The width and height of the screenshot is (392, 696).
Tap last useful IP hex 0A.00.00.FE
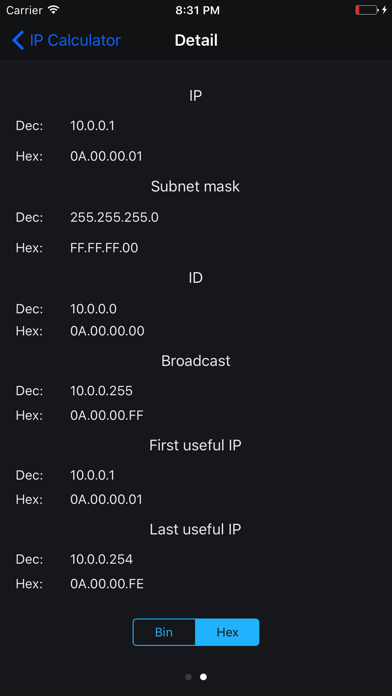click(x=107, y=584)
